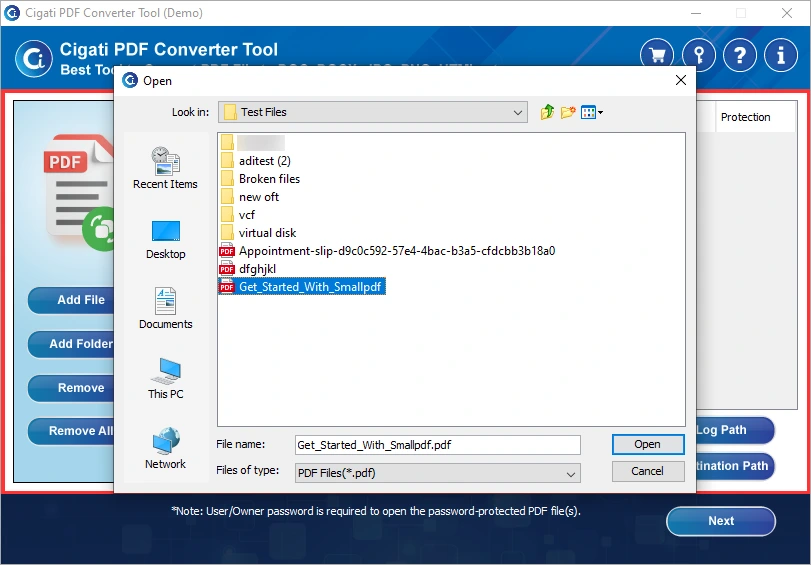Select the blurred-name folder at top

pyautogui.click(x=252, y=143)
